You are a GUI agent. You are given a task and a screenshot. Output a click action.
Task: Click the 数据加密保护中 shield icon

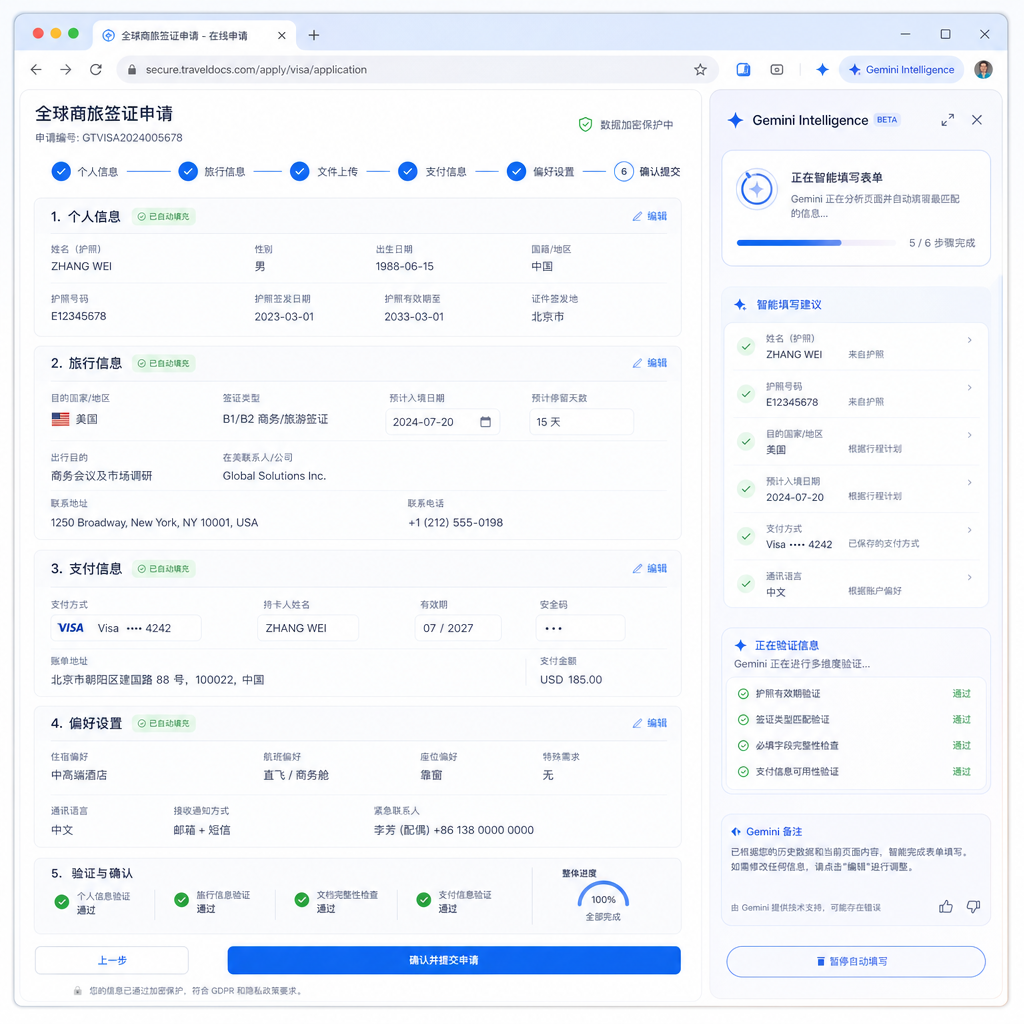click(x=585, y=124)
